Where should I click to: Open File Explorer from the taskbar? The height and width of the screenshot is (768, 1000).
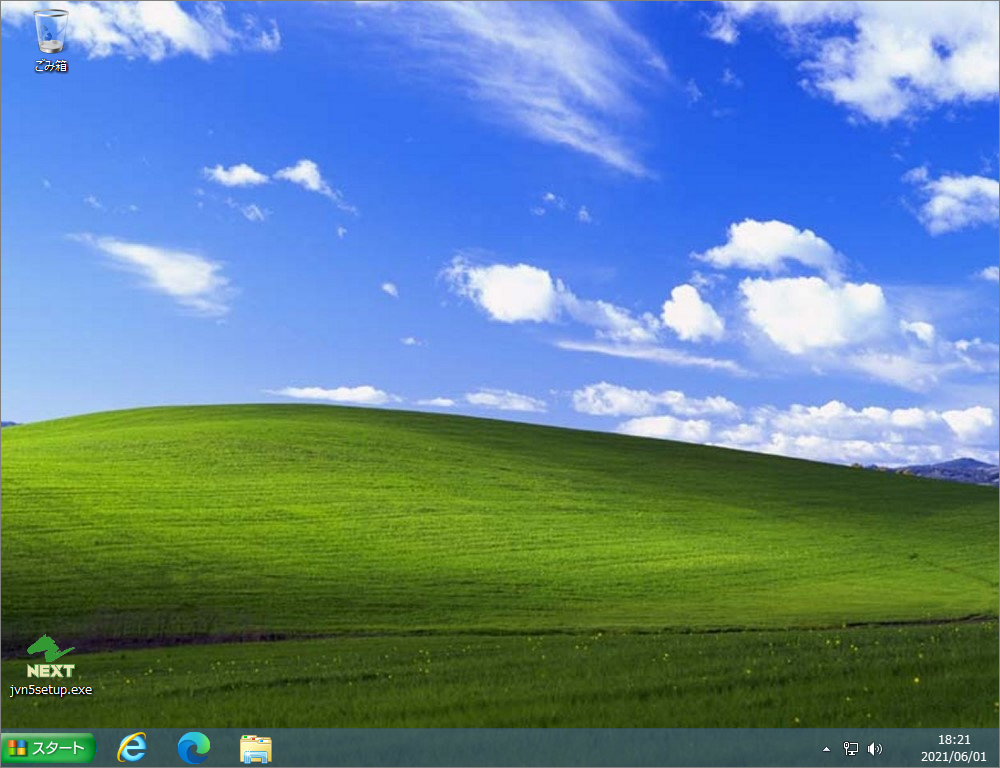(256, 748)
